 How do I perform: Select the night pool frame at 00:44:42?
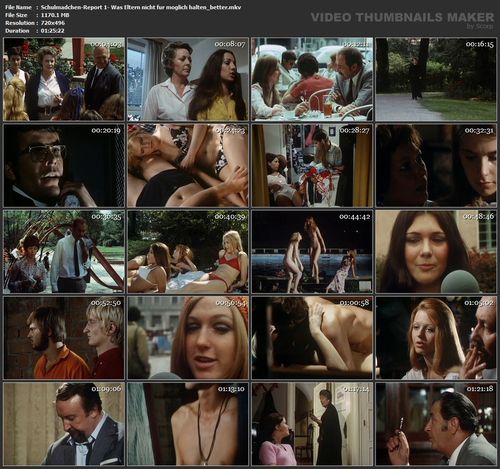[x=312, y=252]
